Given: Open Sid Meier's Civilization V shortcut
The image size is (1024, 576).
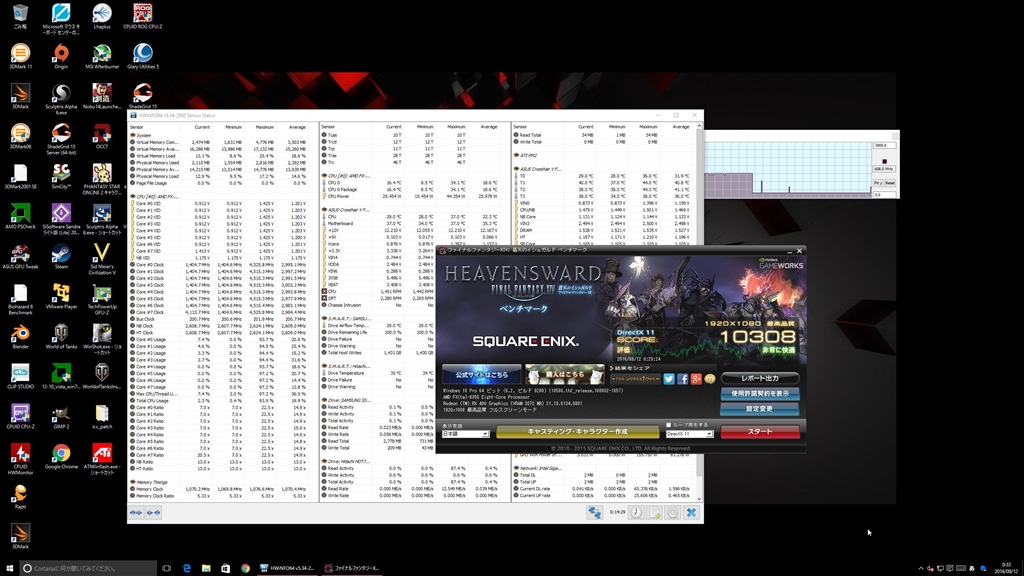Looking at the screenshot, I should (102, 259).
